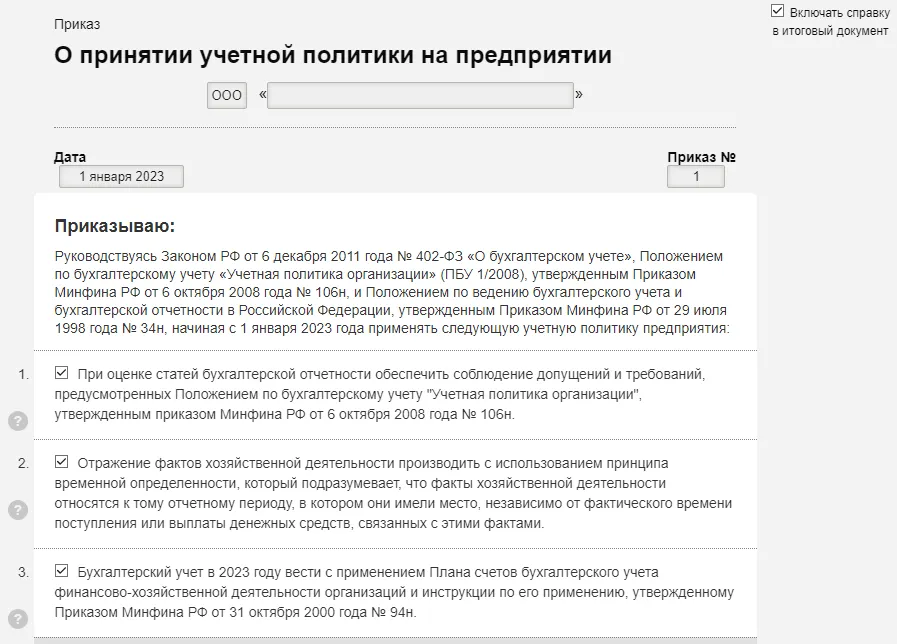
Task: Click heading 'О принятии учетной политики на предприятии'
Action: coord(333,55)
